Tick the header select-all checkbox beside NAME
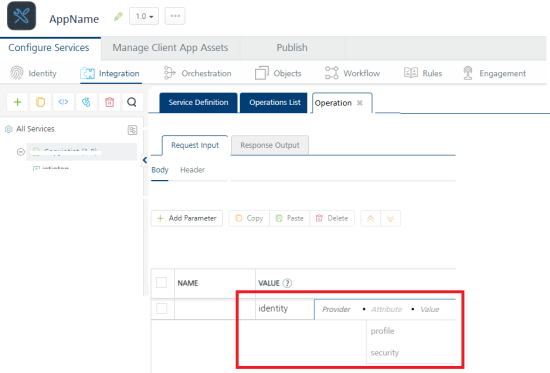The width and height of the screenshot is (550, 373). [161, 282]
